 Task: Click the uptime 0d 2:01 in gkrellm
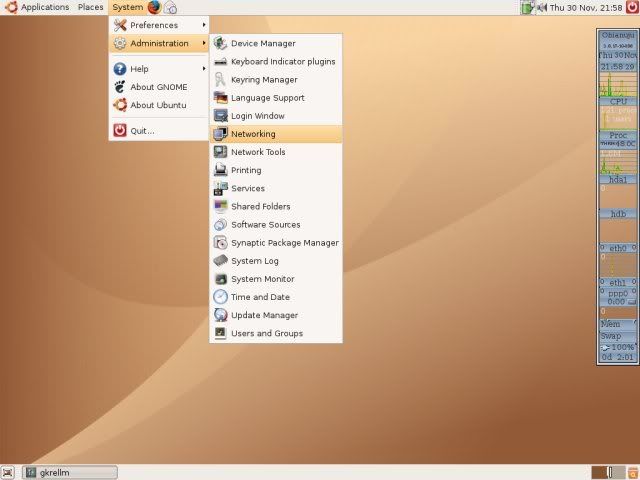coord(618,357)
